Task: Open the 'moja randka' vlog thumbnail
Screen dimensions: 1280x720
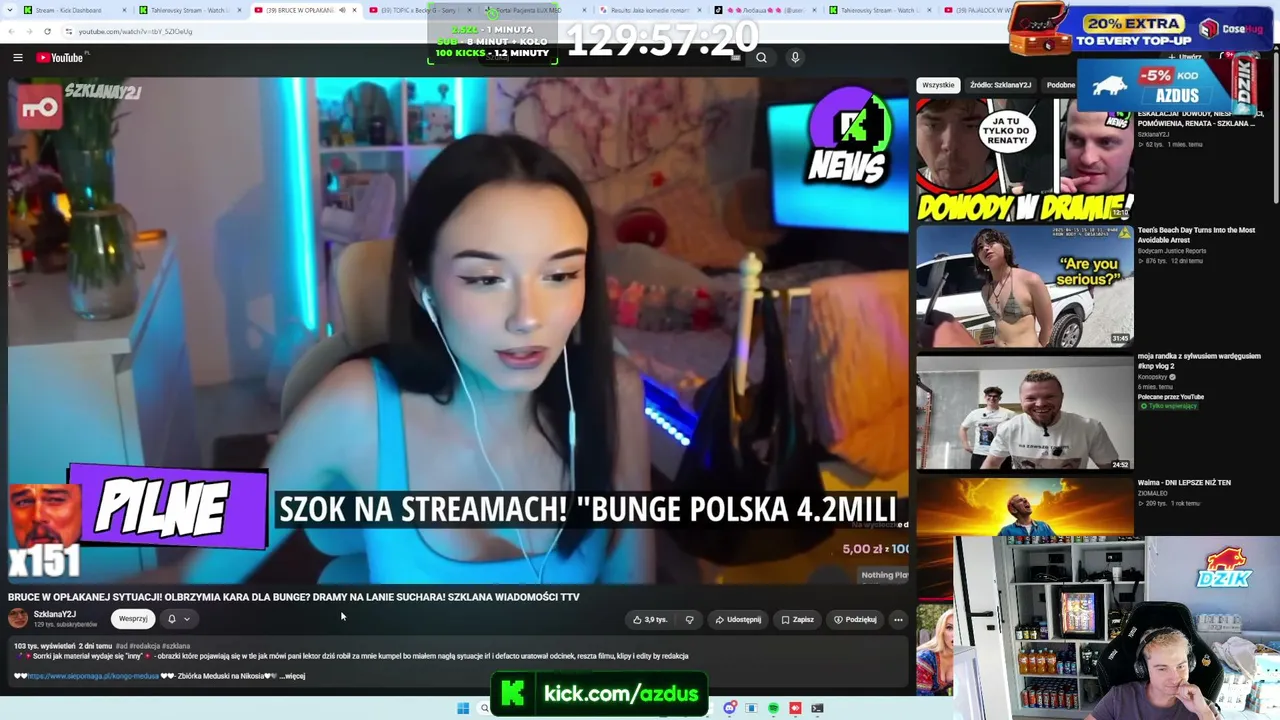Action: click(1025, 412)
